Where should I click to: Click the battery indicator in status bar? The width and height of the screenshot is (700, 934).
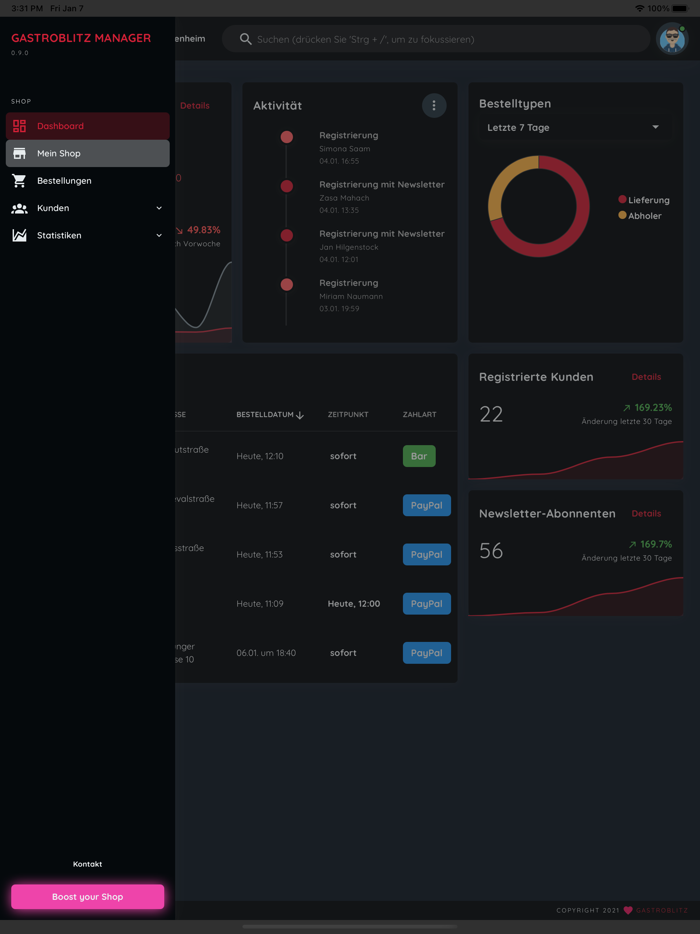tap(679, 8)
